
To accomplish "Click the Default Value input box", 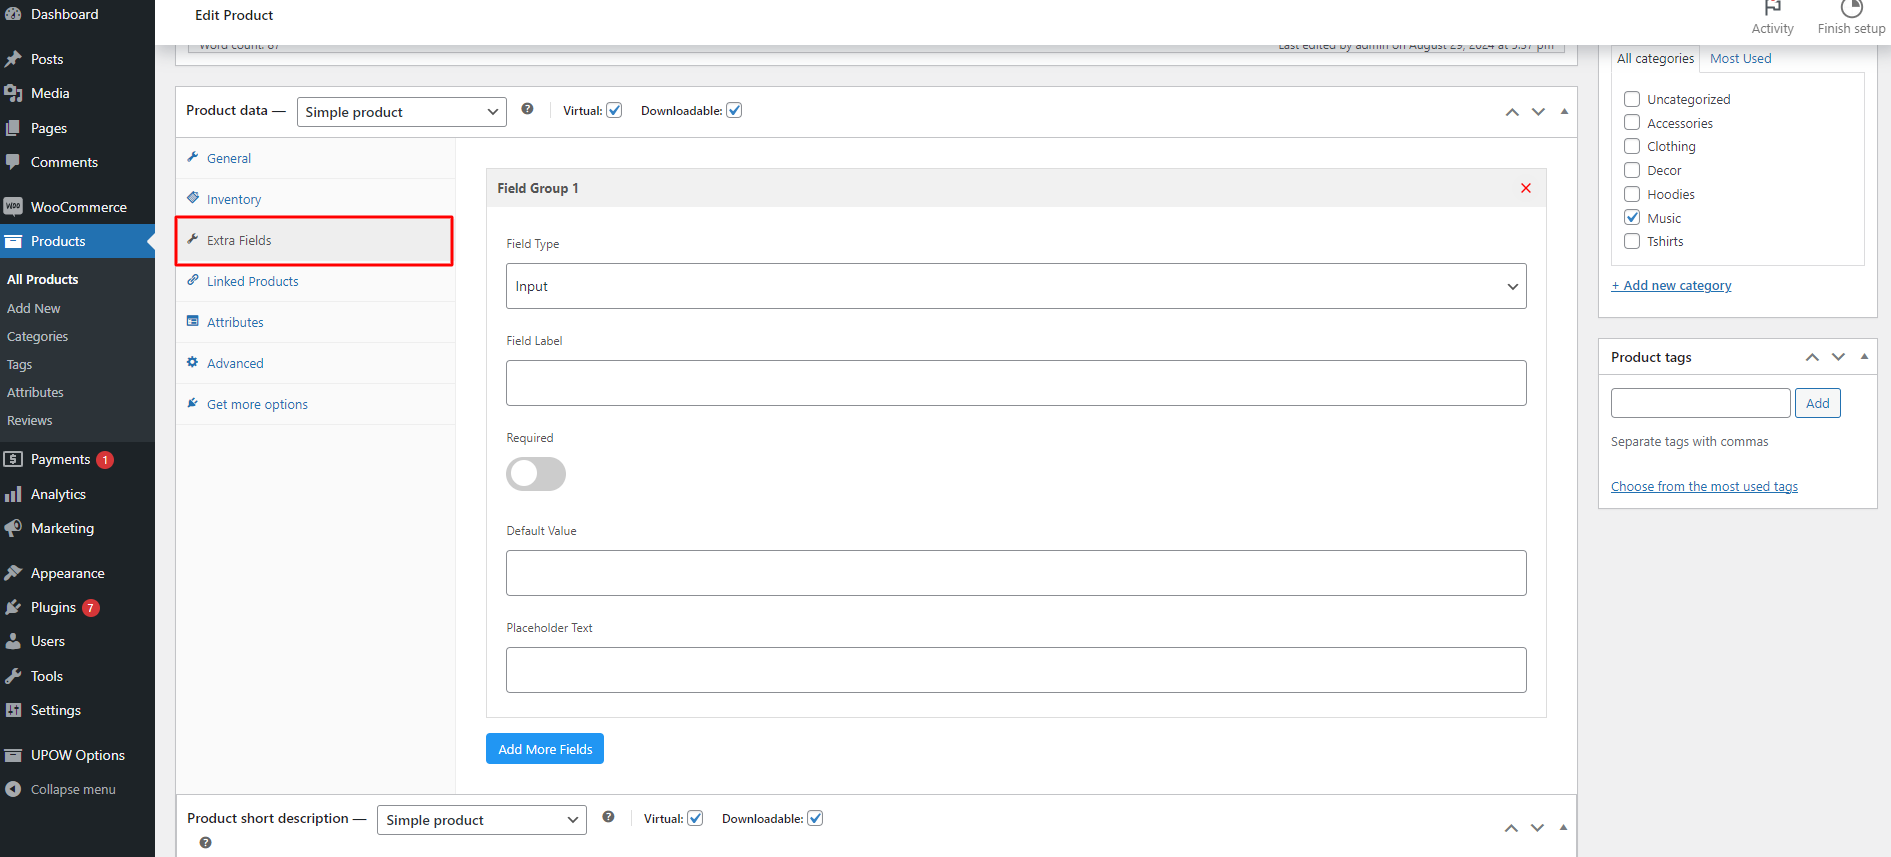I will (1016, 573).
